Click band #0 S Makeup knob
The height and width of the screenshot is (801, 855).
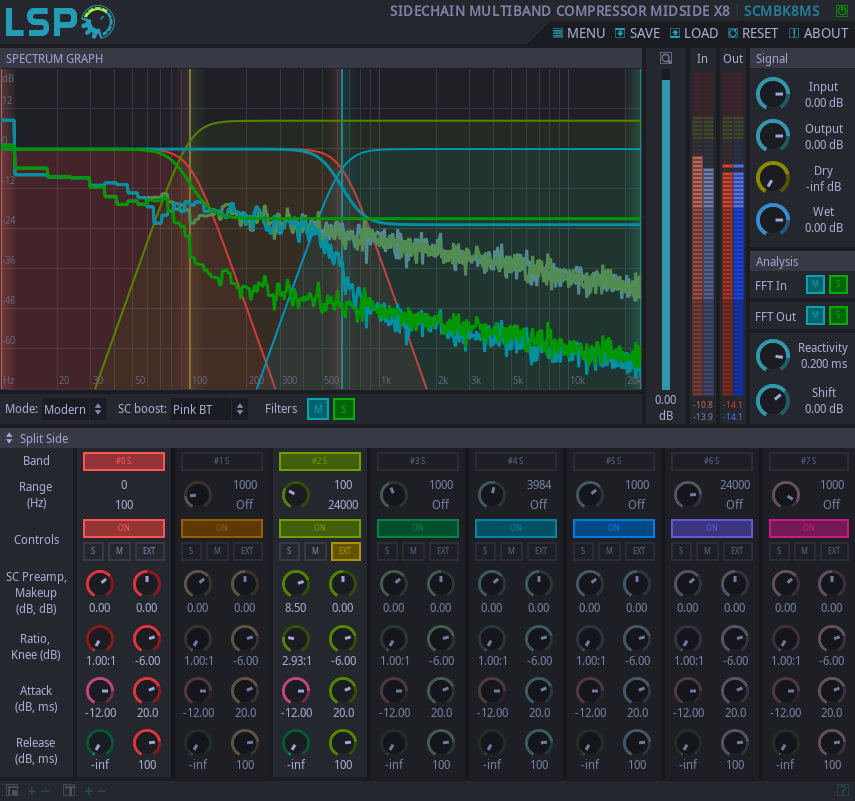[x=147, y=584]
